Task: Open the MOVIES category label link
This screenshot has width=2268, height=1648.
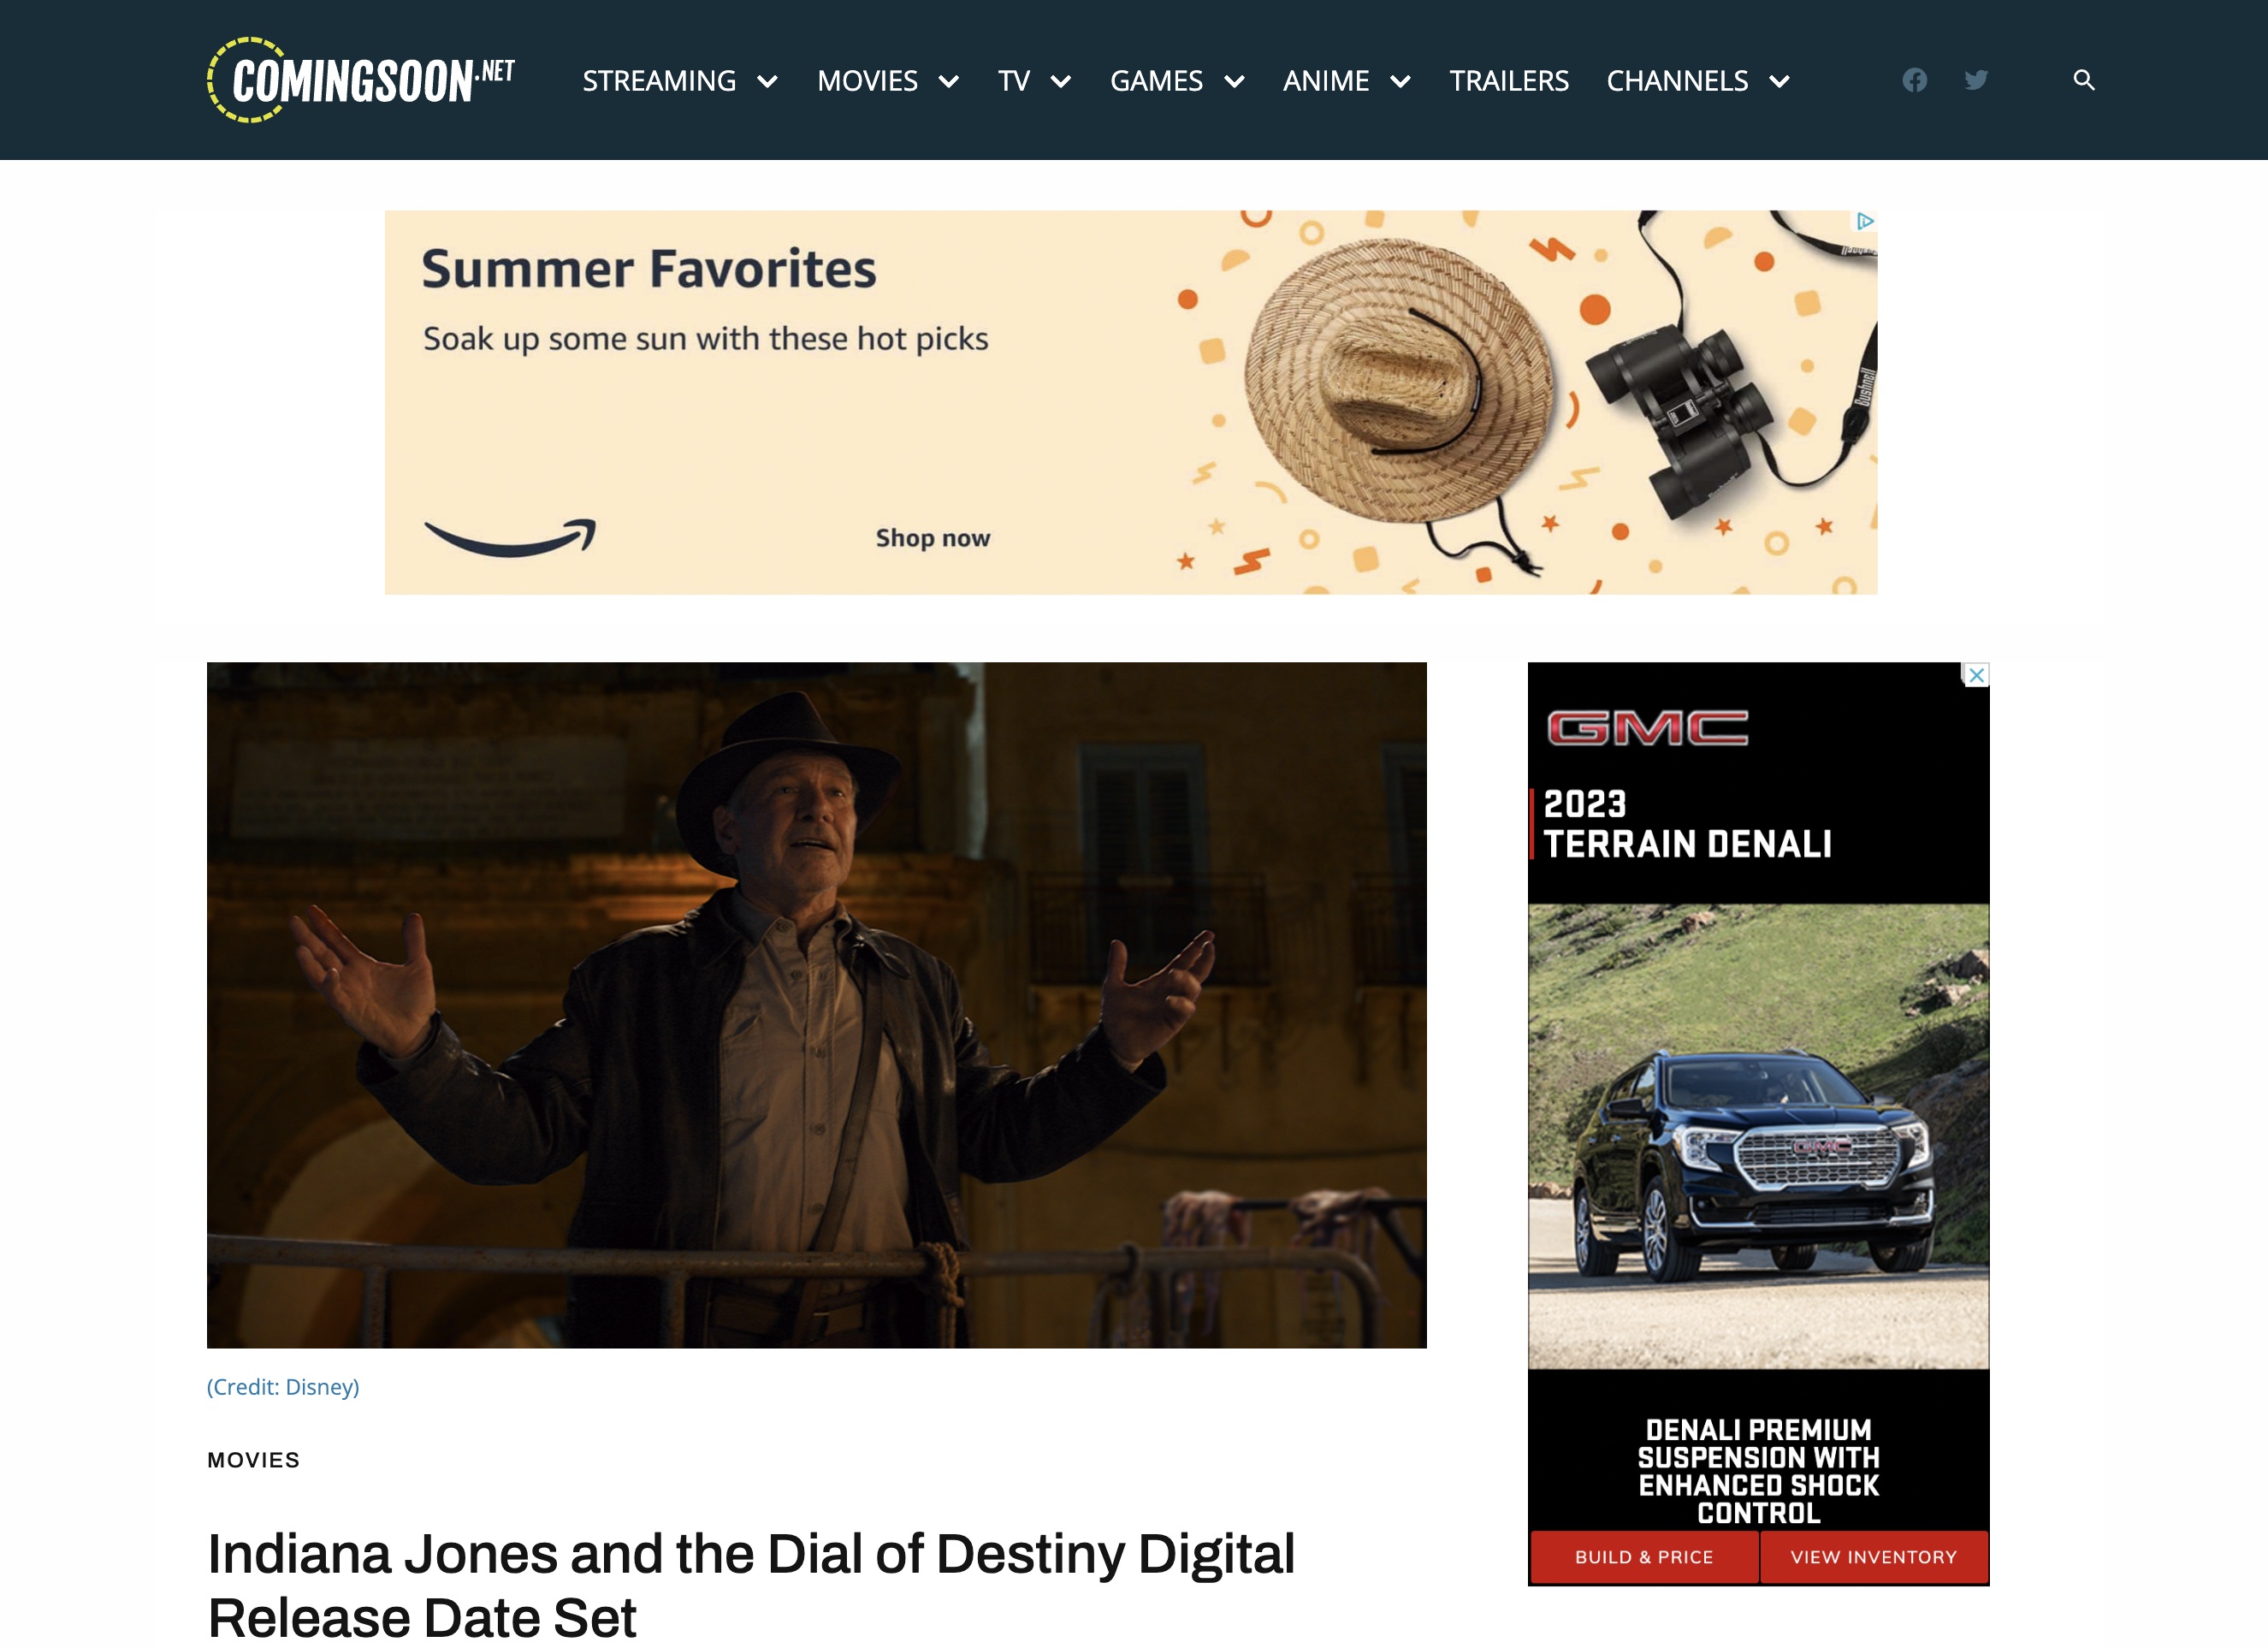Action: (x=253, y=1459)
